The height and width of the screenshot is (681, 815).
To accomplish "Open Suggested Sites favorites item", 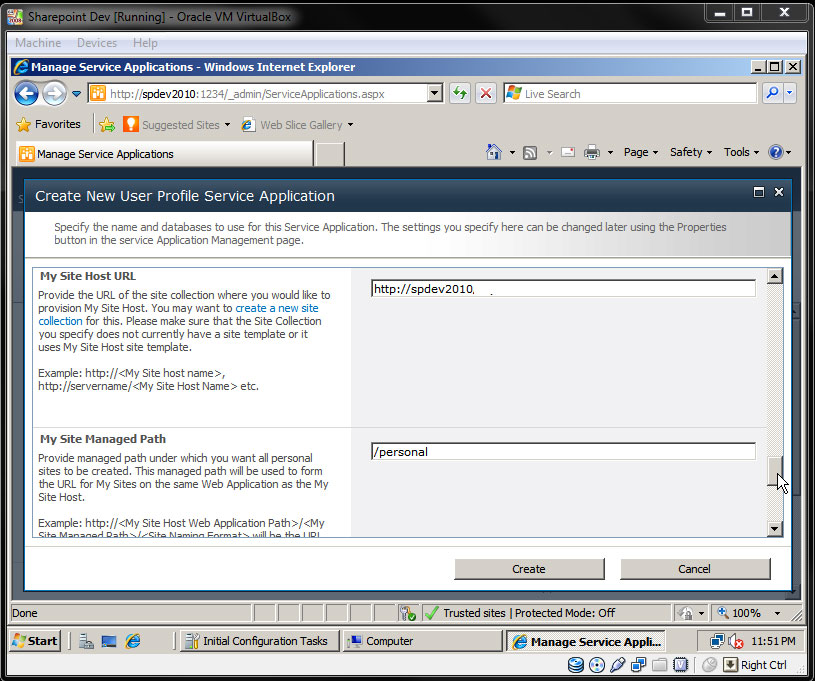I will coord(176,125).
